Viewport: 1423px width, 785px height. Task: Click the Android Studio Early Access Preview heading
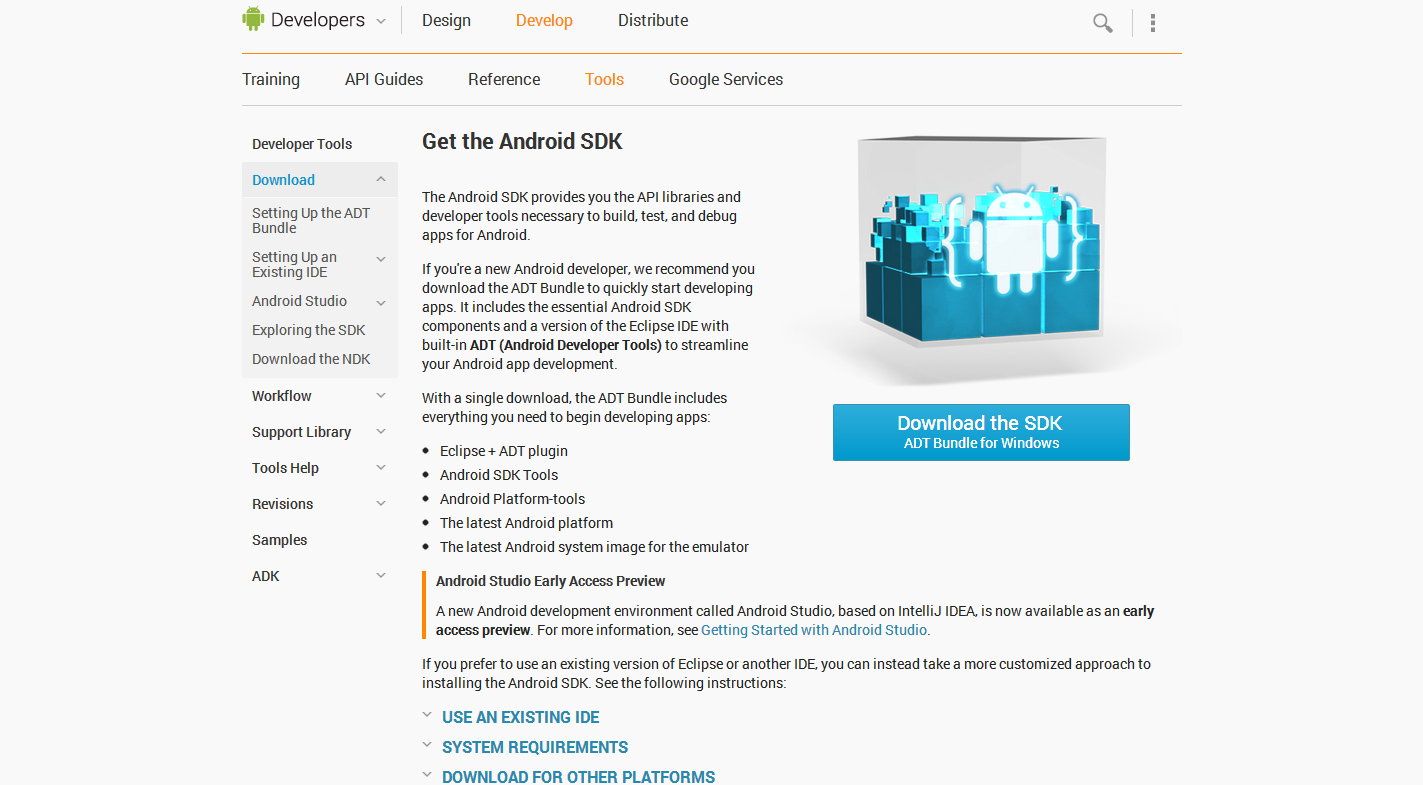[550, 581]
